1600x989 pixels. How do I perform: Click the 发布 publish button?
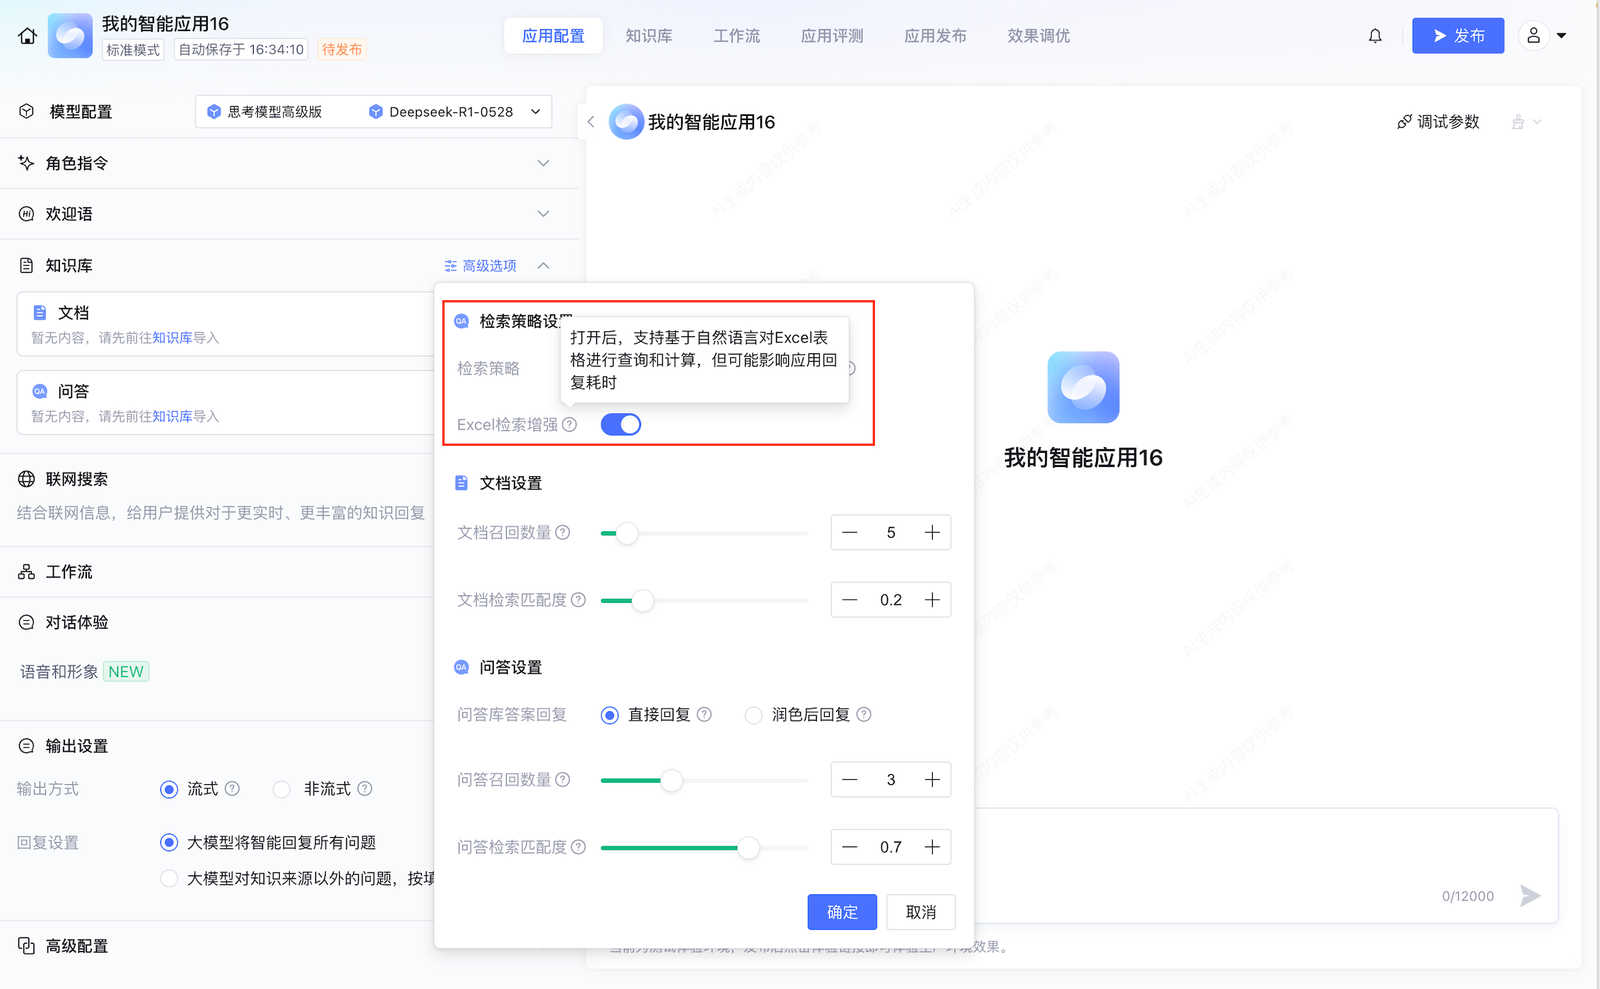pos(1457,36)
